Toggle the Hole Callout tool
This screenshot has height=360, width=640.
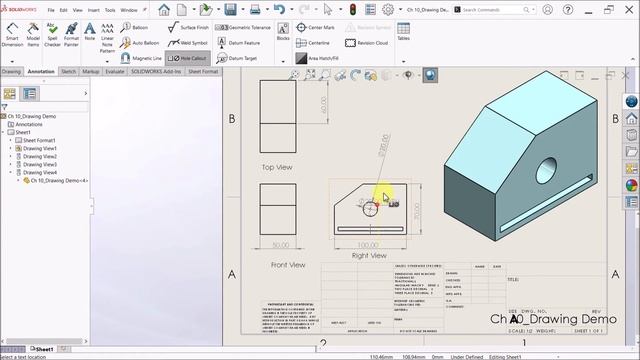tap(188, 58)
